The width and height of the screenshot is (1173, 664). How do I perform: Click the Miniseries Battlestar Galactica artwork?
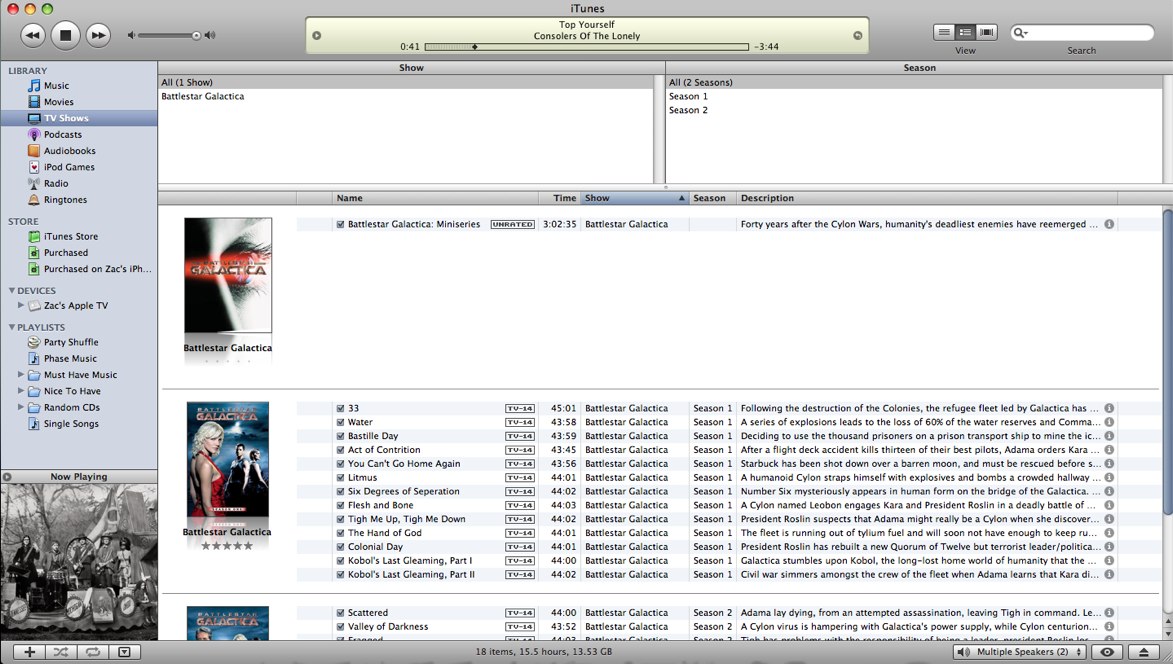click(x=228, y=275)
